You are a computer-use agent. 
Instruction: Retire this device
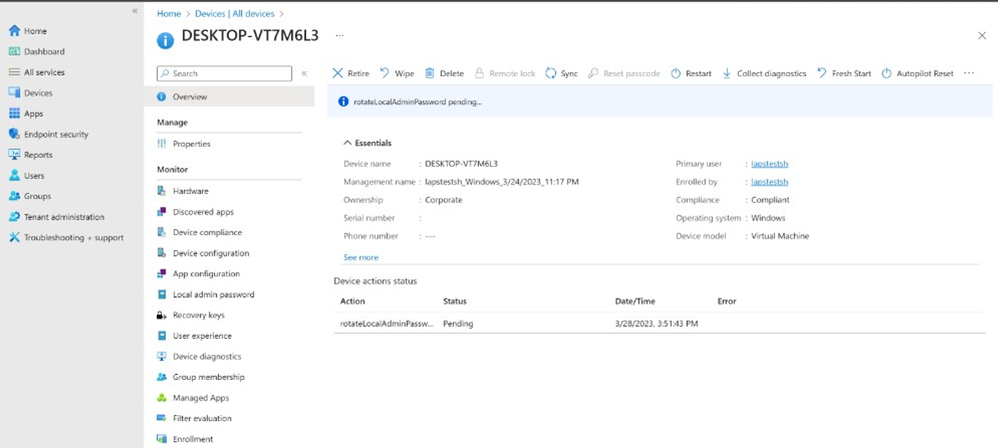351,74
